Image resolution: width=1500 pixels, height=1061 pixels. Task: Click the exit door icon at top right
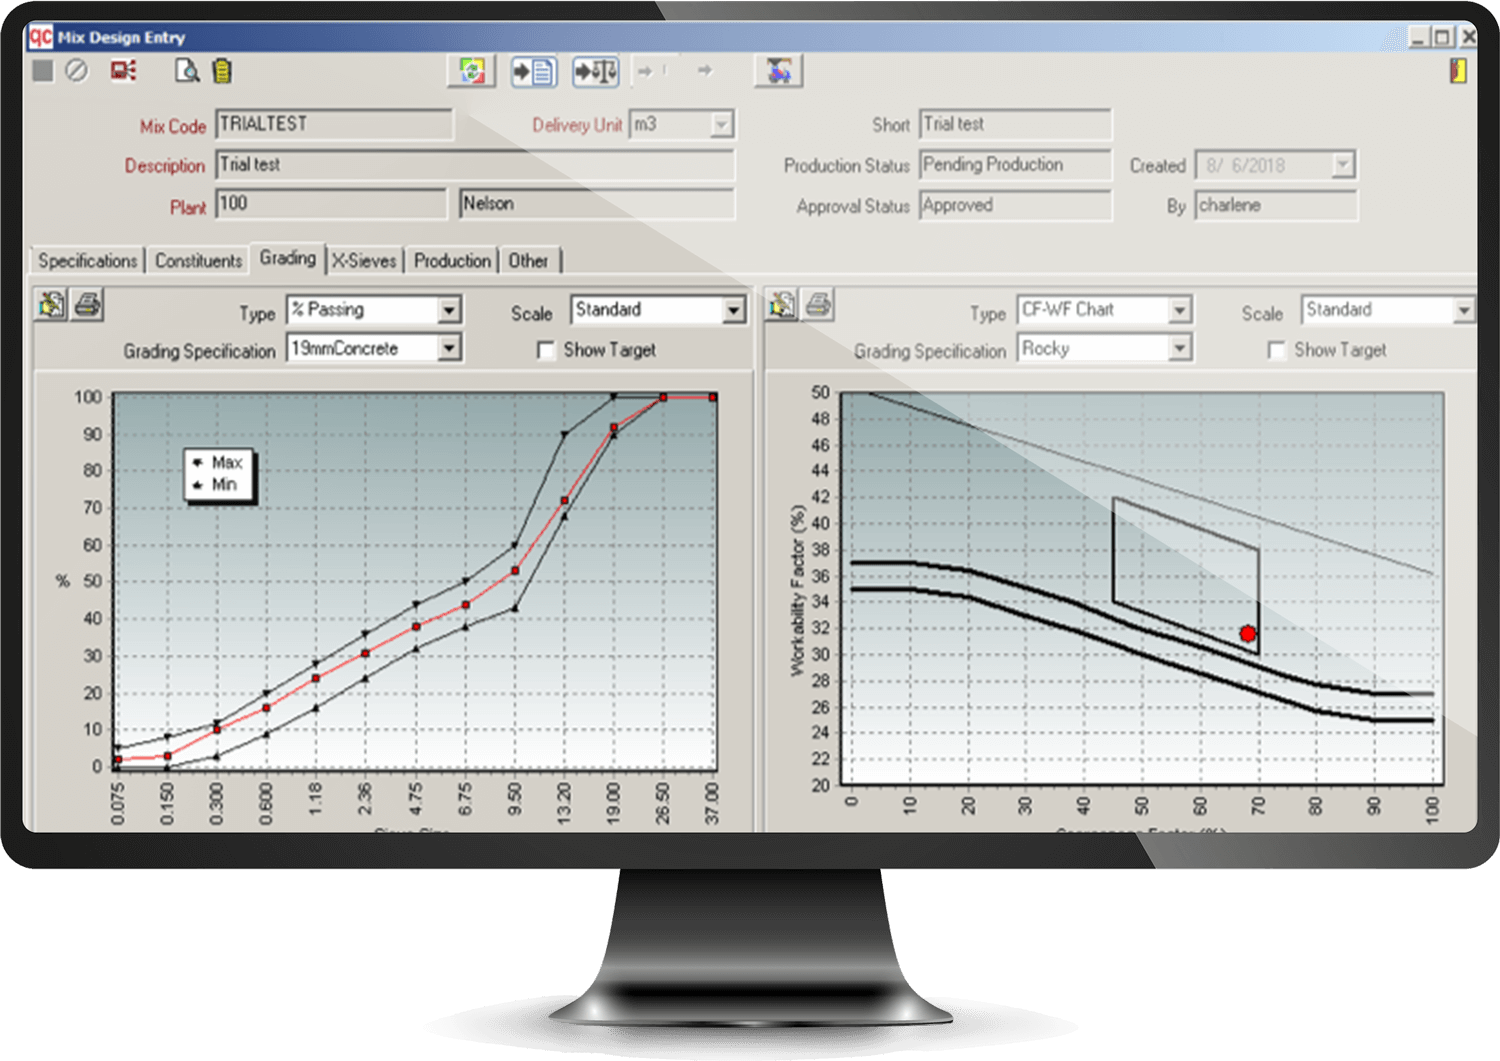point(1459,71)
